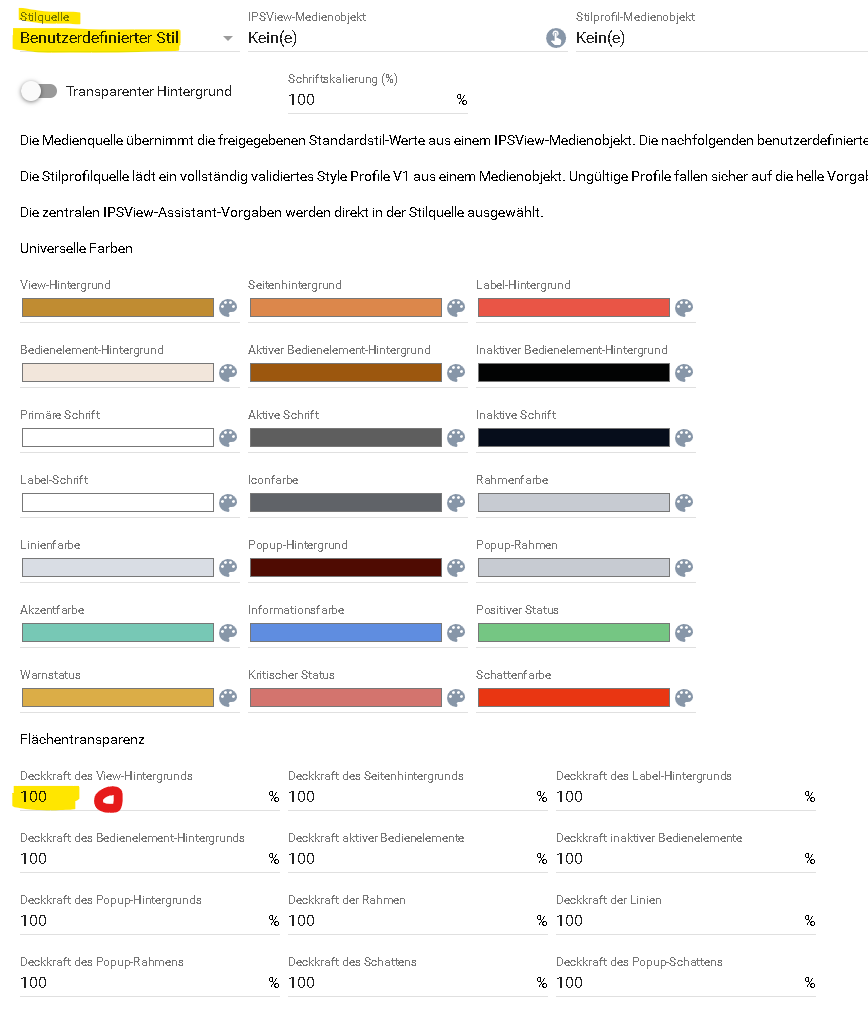The image size is (868, 1013).
Task: Click the Kritischer Status color swatch
Action: point(346,698)
